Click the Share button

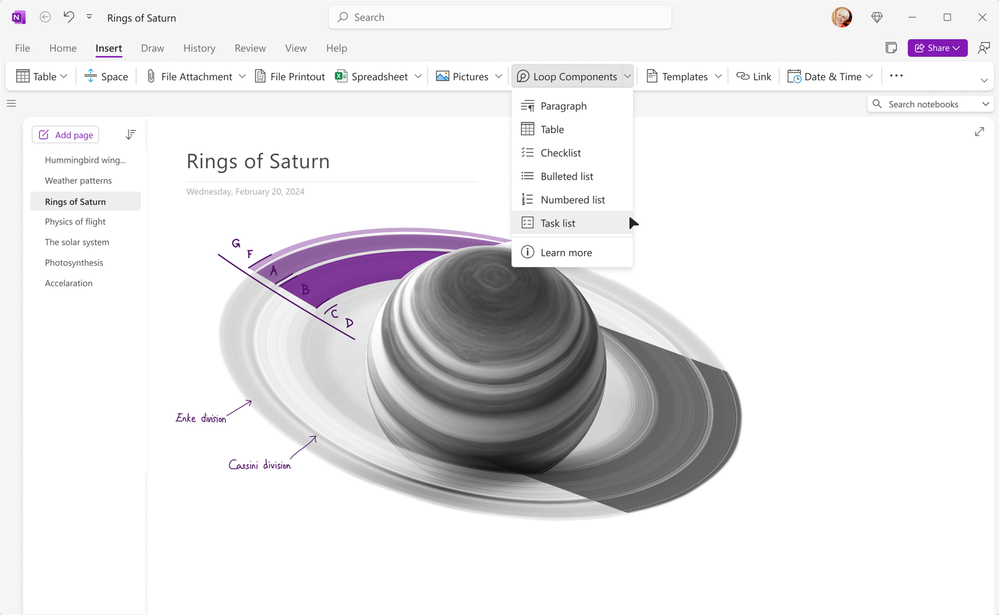937,48
